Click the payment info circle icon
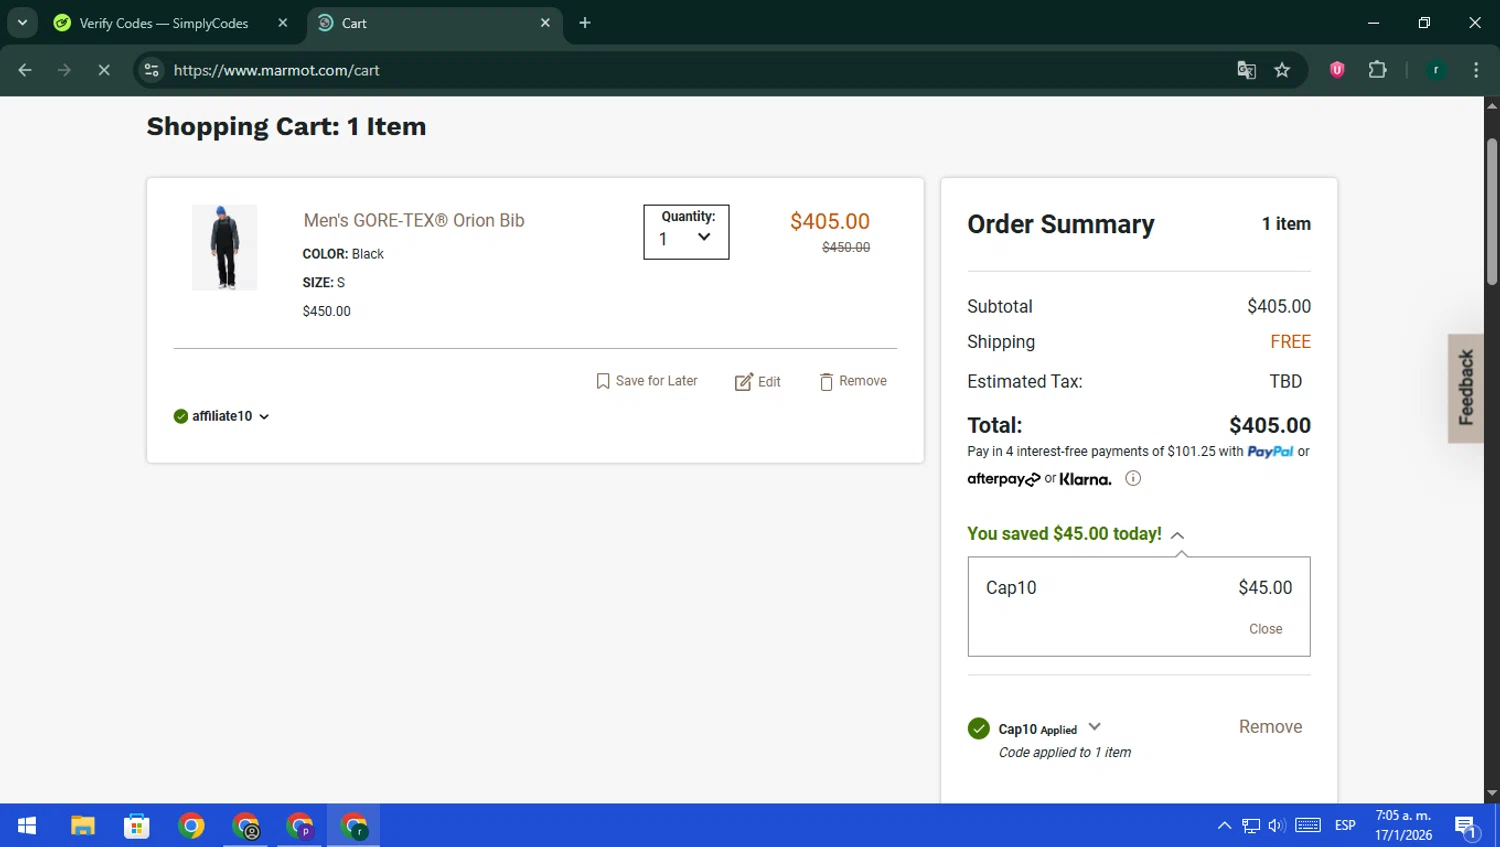This screenshot has width=1500, height=847. click(1133, 478)
